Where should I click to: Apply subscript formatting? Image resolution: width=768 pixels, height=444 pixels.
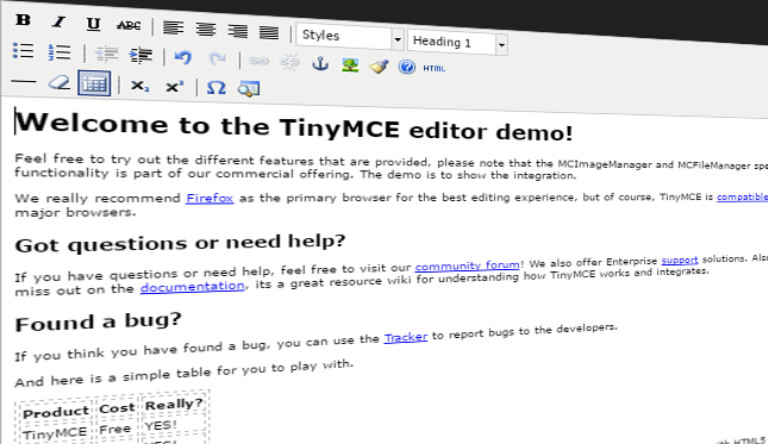140,86
